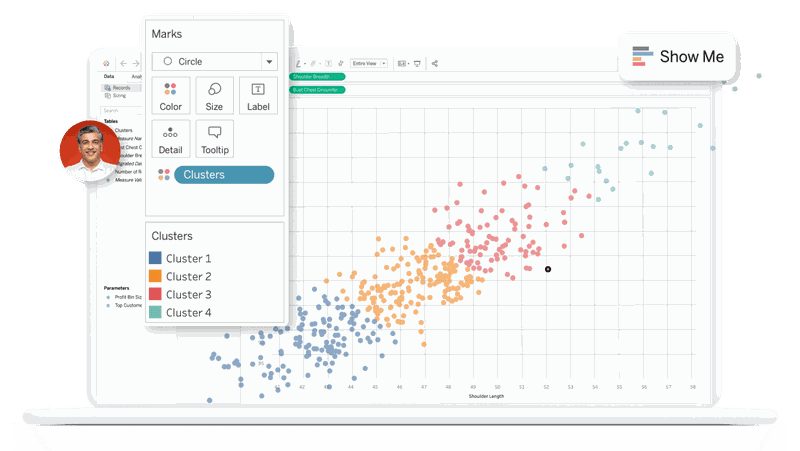Screen dimensions: 800x451
Task: Expand the Entire View fit dropdown
Action: click(369, 63)
